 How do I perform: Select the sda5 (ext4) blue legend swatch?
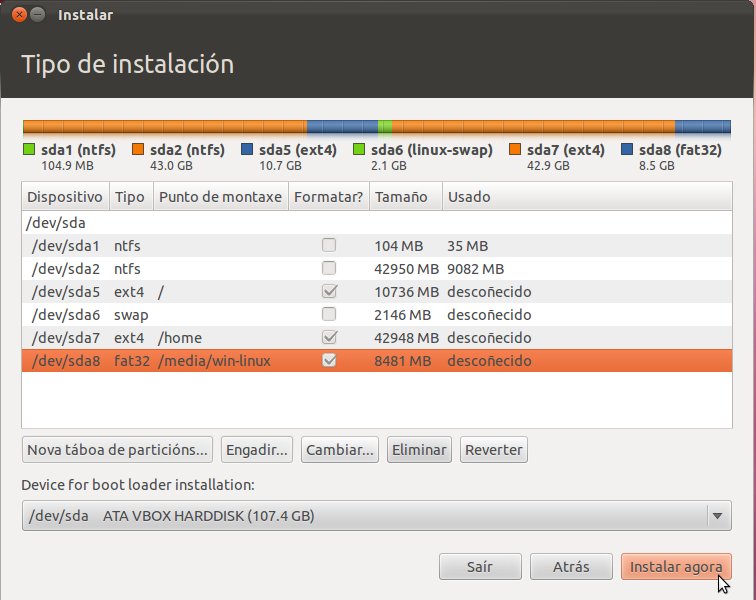click(x=247, y=149)
